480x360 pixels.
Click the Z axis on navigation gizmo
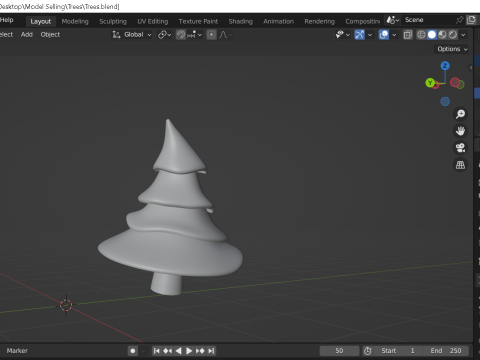pos(445,66)
